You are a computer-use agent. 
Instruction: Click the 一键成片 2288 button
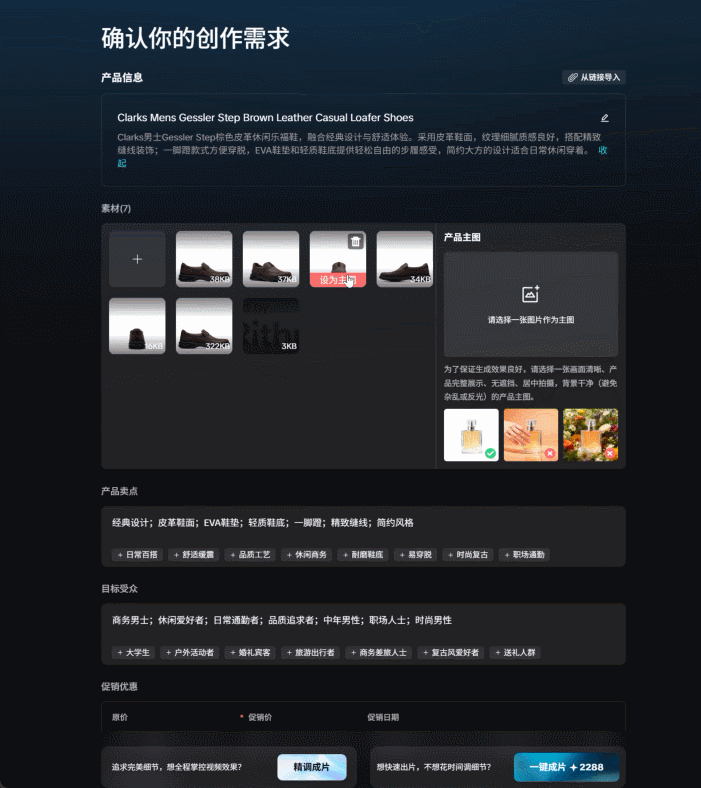[566, 767]
